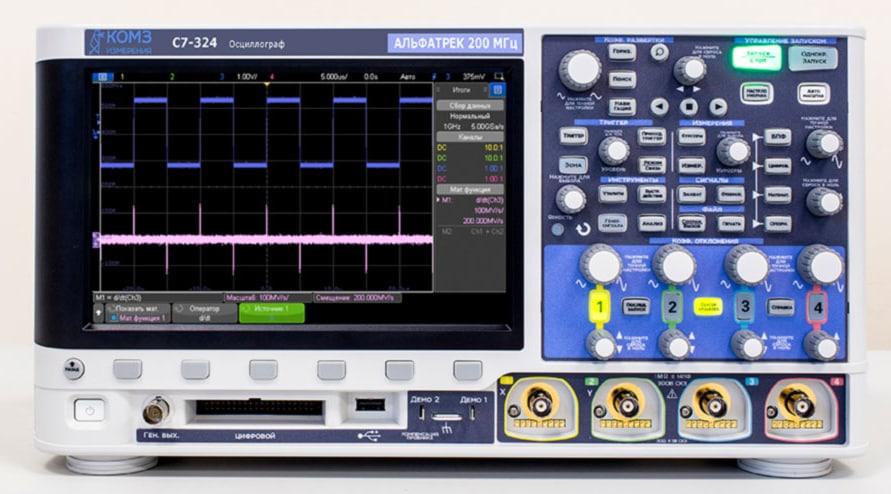Tap the blue main menu icon on screen
The height and width of the screenshot is (494, 891).
coord(102,76)
